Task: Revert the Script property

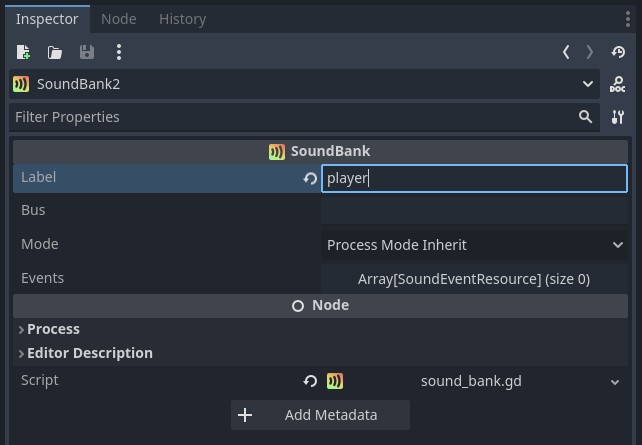Action: tap(310, 381)
